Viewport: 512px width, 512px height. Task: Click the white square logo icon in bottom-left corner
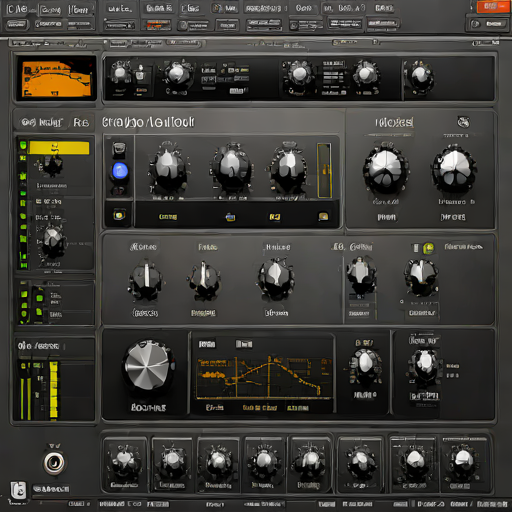point(18,490)
